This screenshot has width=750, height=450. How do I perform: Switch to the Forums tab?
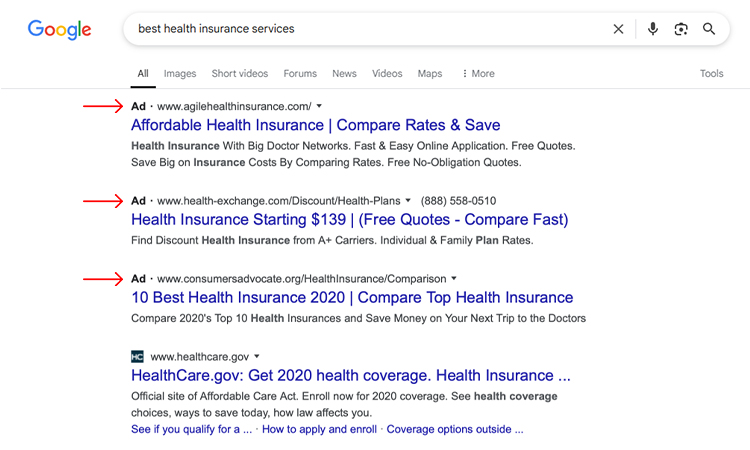click(x=300, y=74)
